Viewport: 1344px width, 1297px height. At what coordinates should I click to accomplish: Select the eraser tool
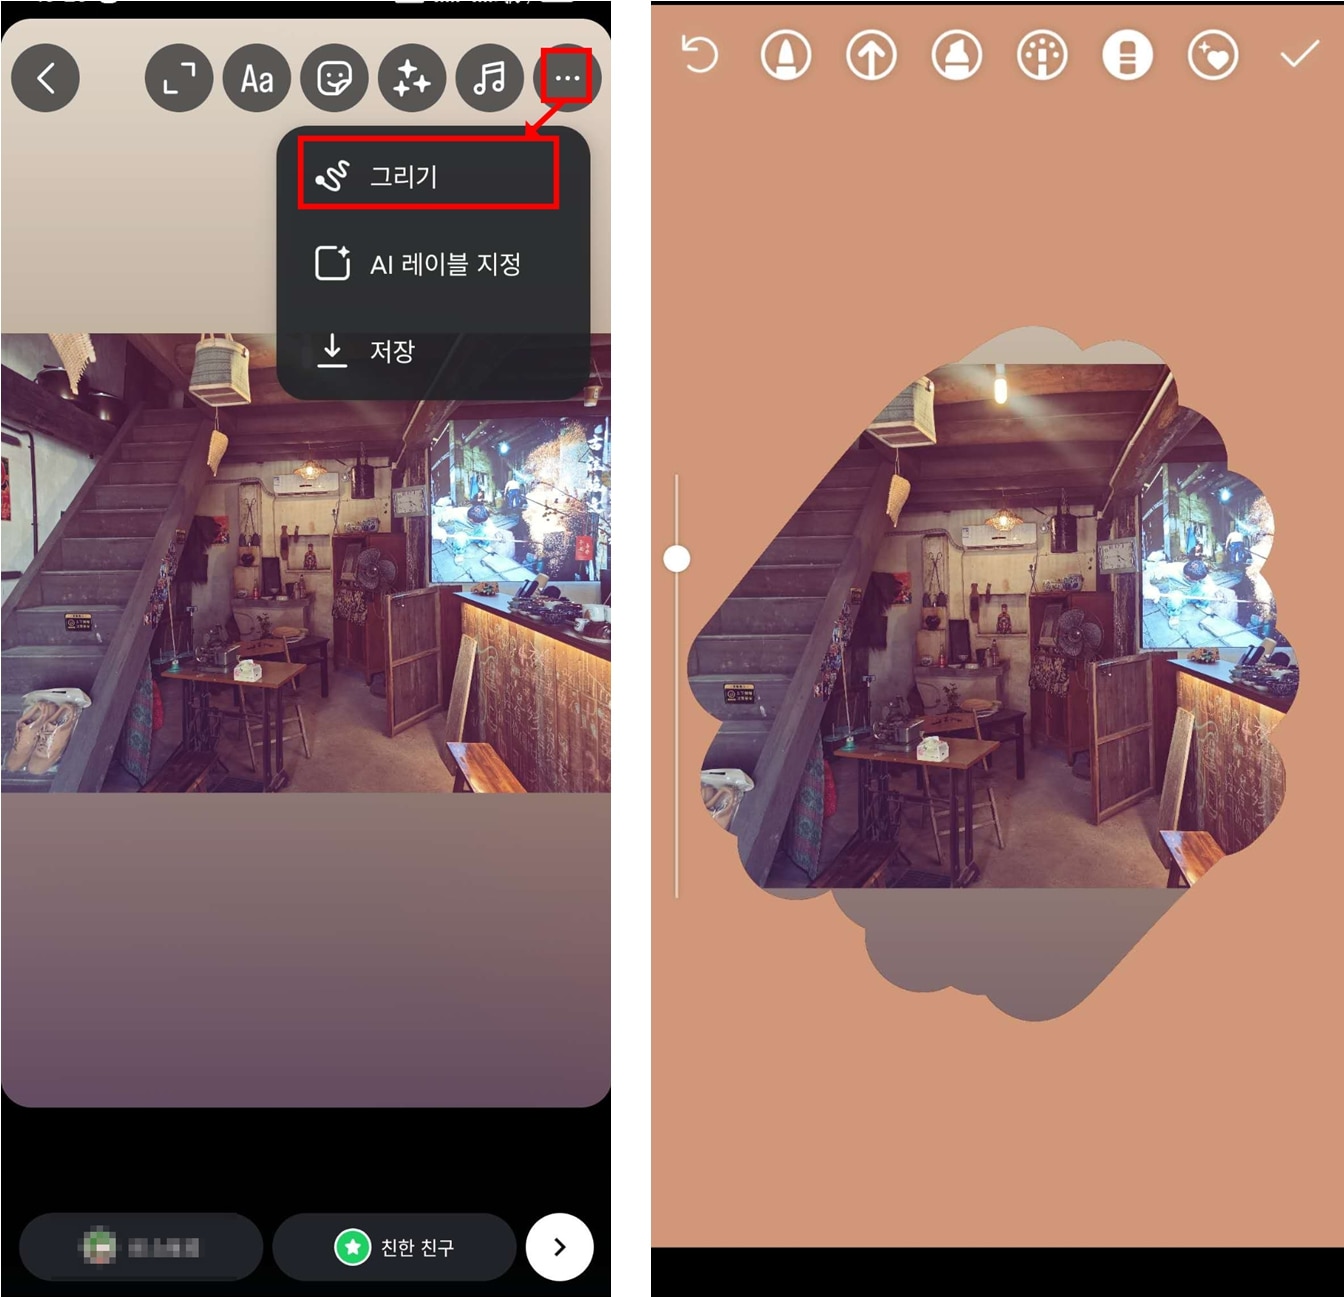coord(1127,55)
